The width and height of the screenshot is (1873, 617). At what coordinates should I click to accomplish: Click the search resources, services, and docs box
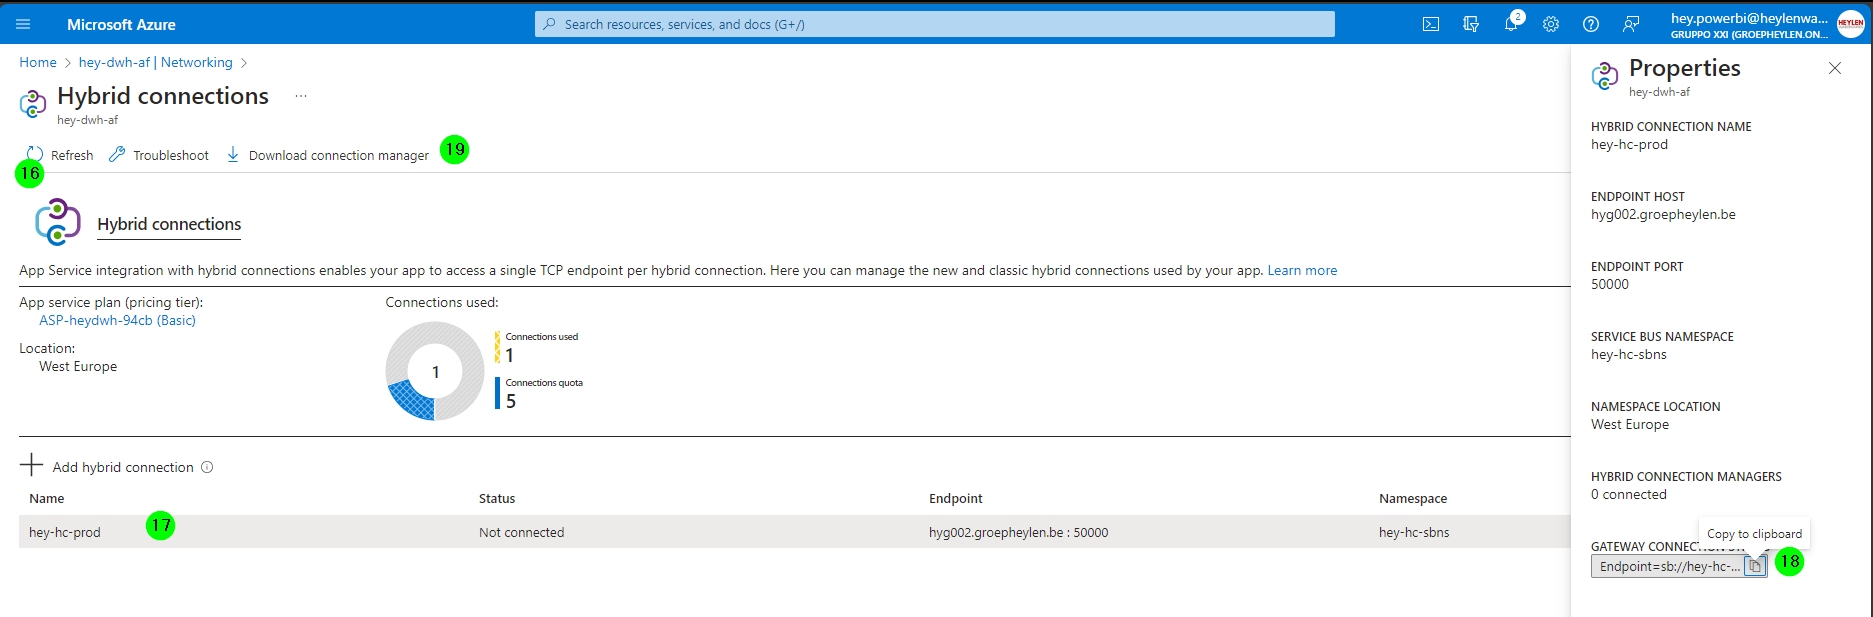click(935, 24)
